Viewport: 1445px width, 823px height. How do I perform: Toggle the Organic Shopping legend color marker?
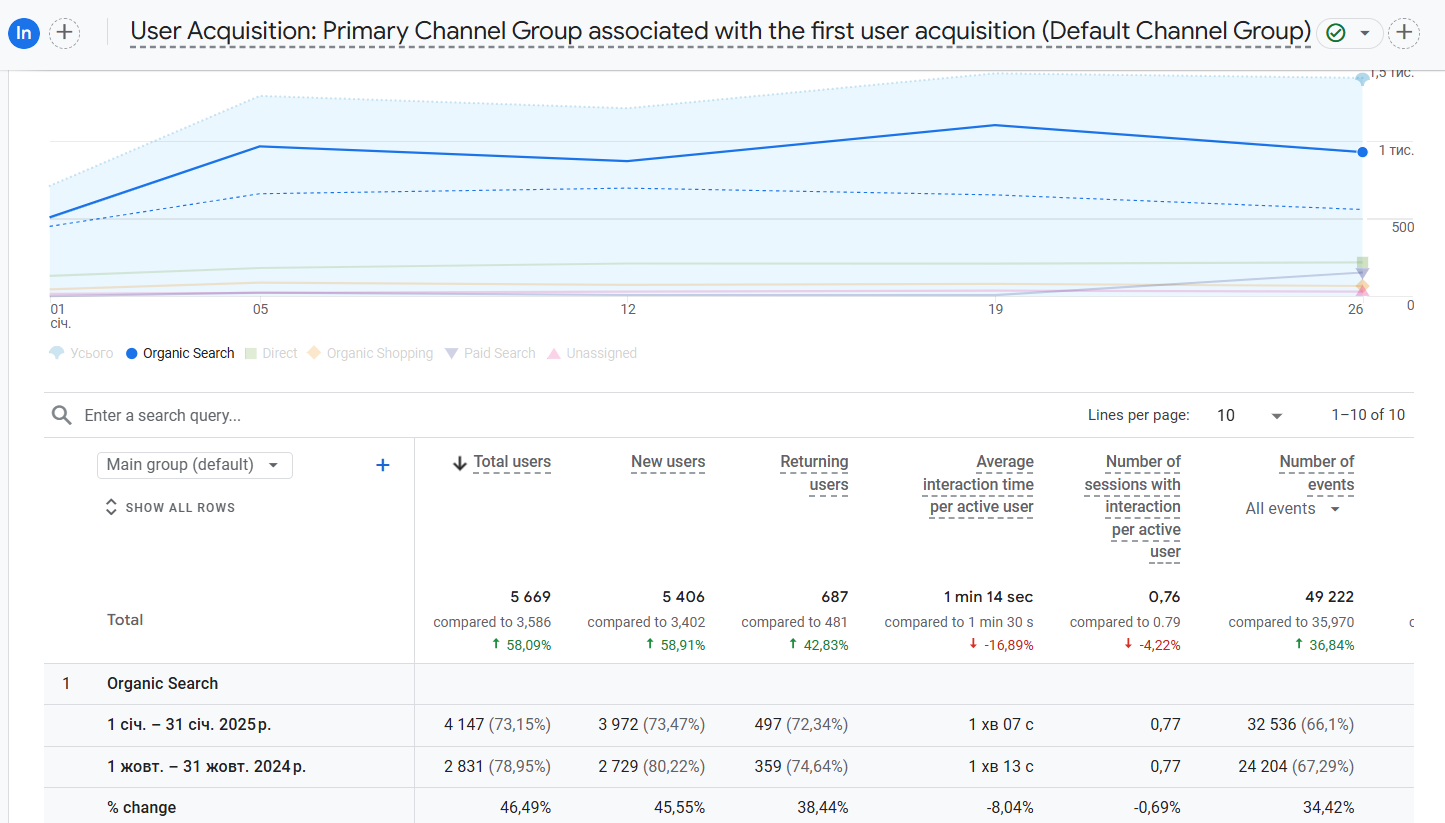(x=314, y=353)
